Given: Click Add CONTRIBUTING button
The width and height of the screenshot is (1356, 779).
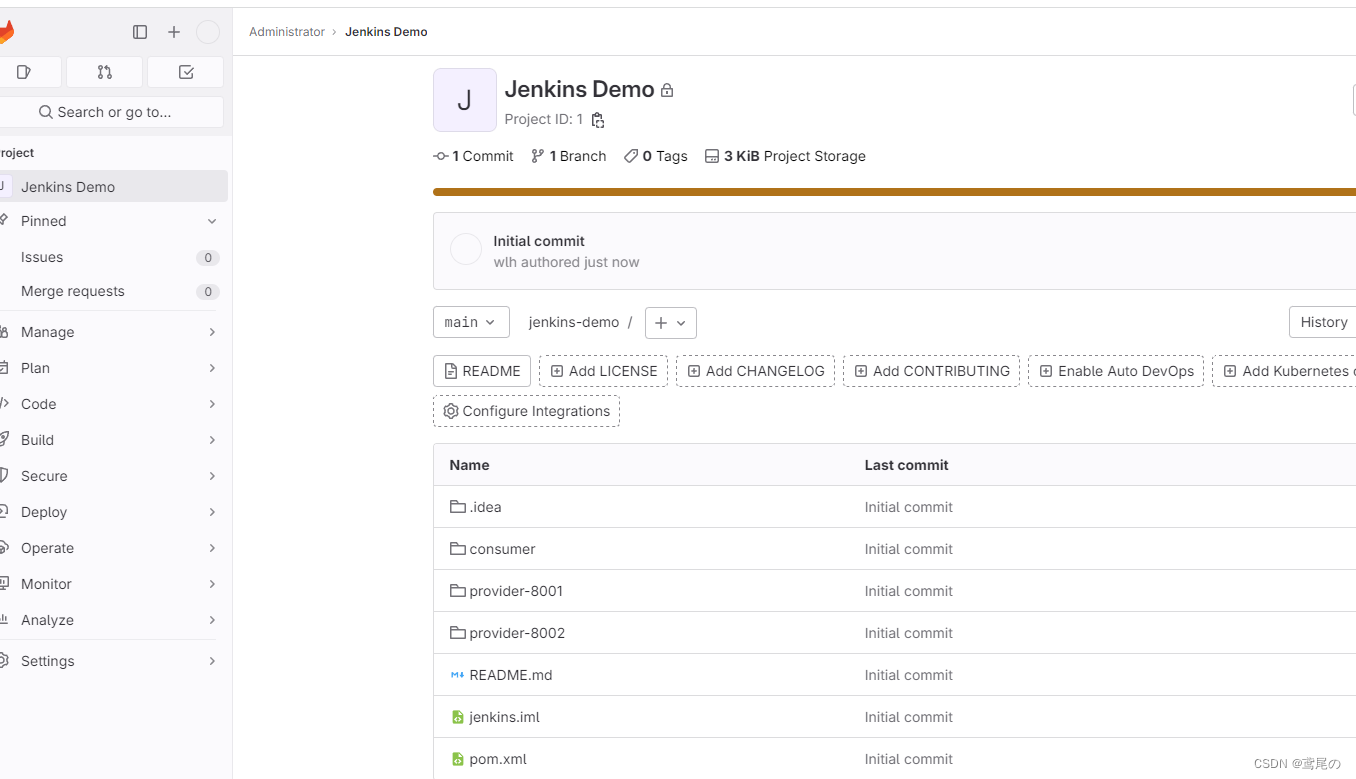Looking at the screenshot, I should pos(932,371).
